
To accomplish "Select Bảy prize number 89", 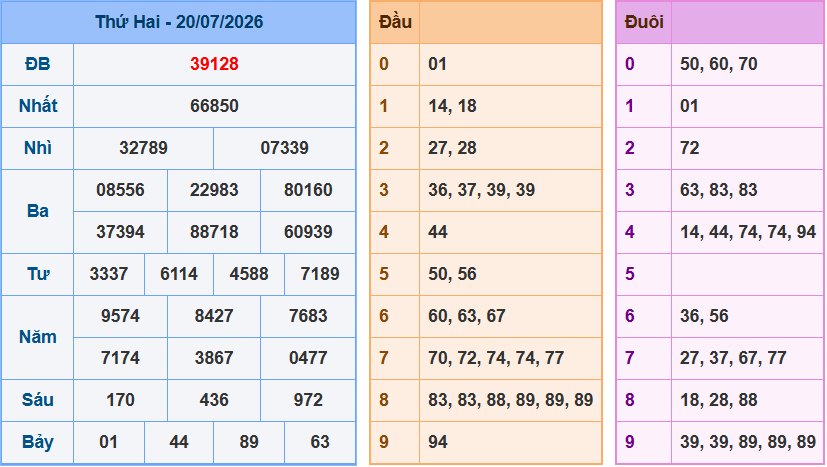I will pyautogui.click(x=249, y=442).
